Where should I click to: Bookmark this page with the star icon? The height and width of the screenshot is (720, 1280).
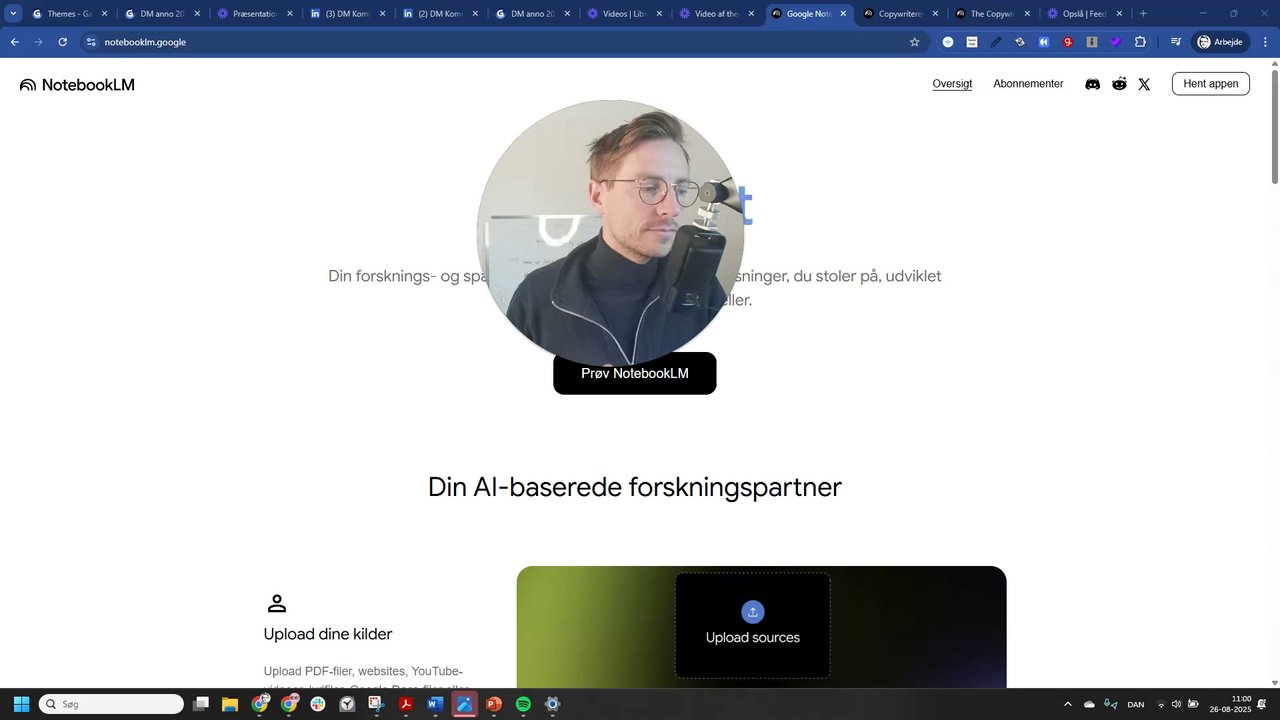pos(914,42)
